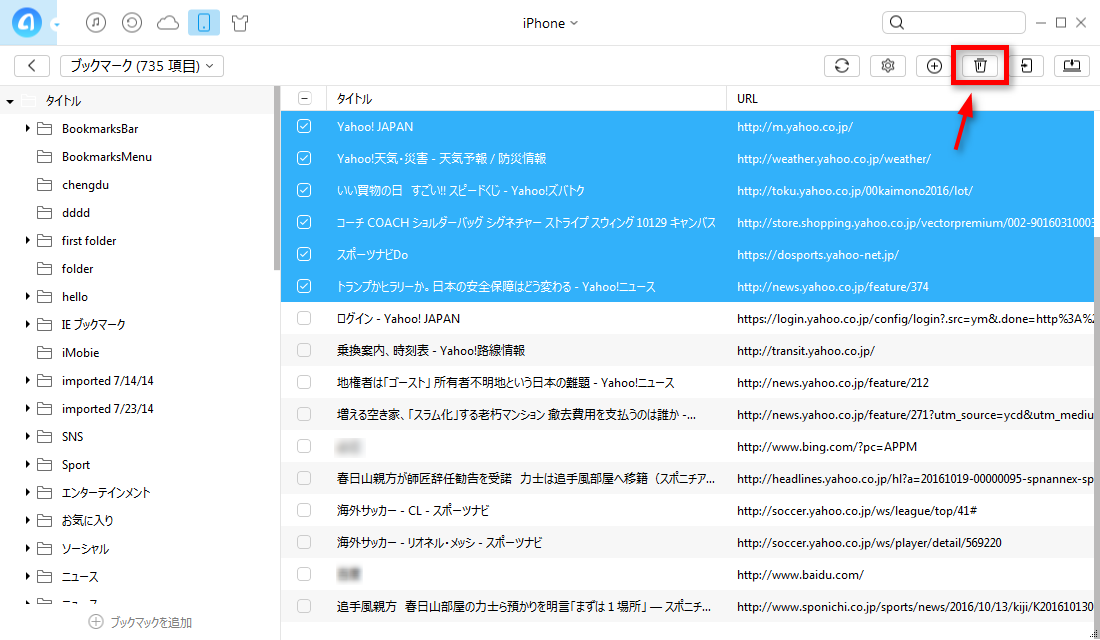Click the folder tree scrollbar
1100x640 pixels.
click(x=277, y=179)
